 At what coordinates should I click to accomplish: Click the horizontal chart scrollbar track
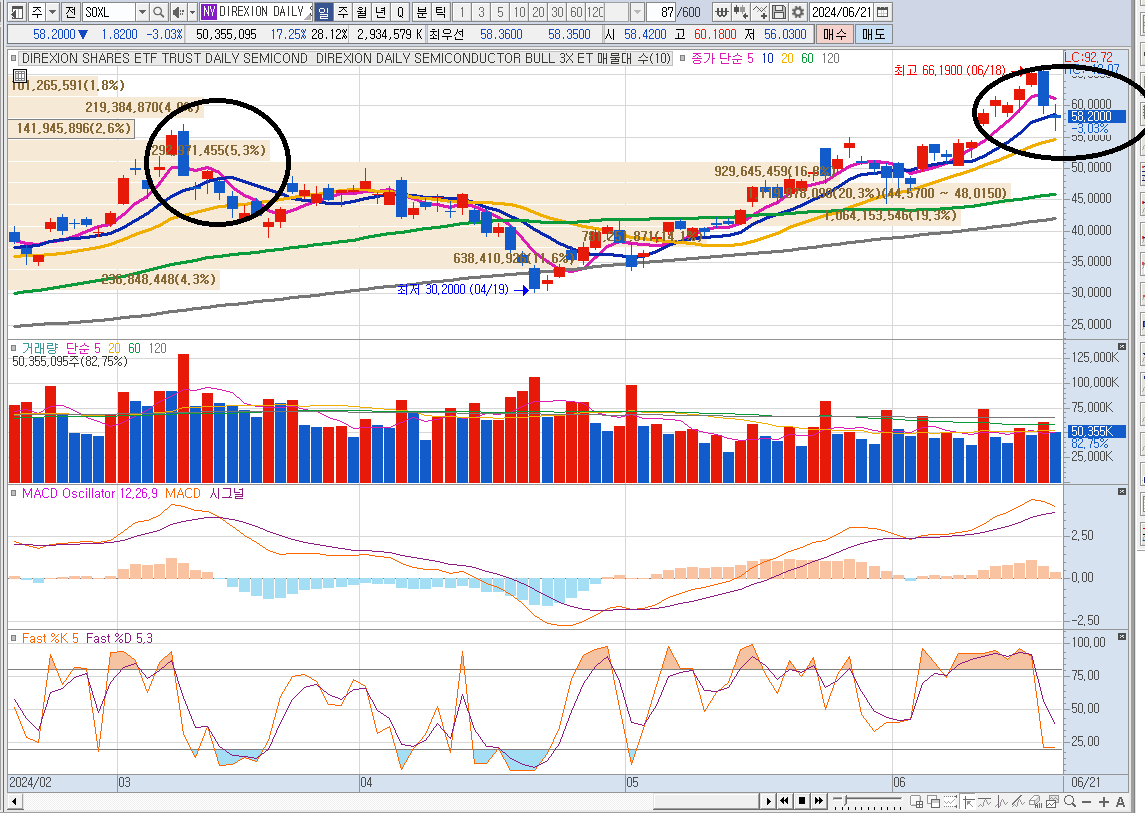click(391, 801)
